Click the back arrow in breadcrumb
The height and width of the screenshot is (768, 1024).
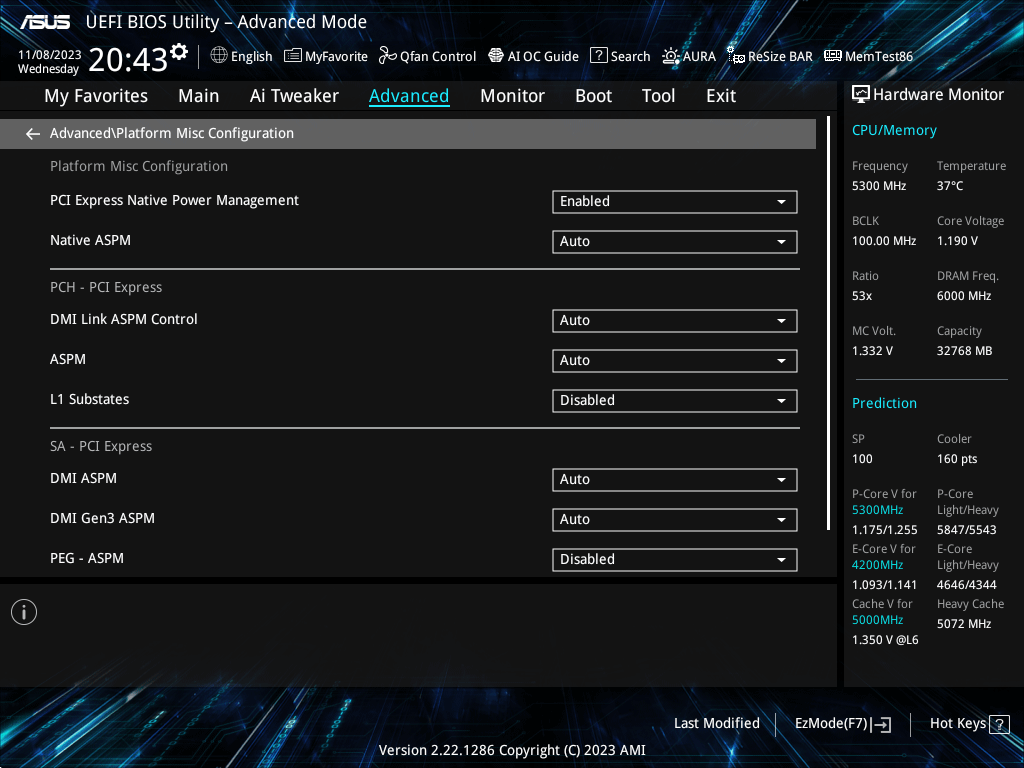click(x=32, y=134)
